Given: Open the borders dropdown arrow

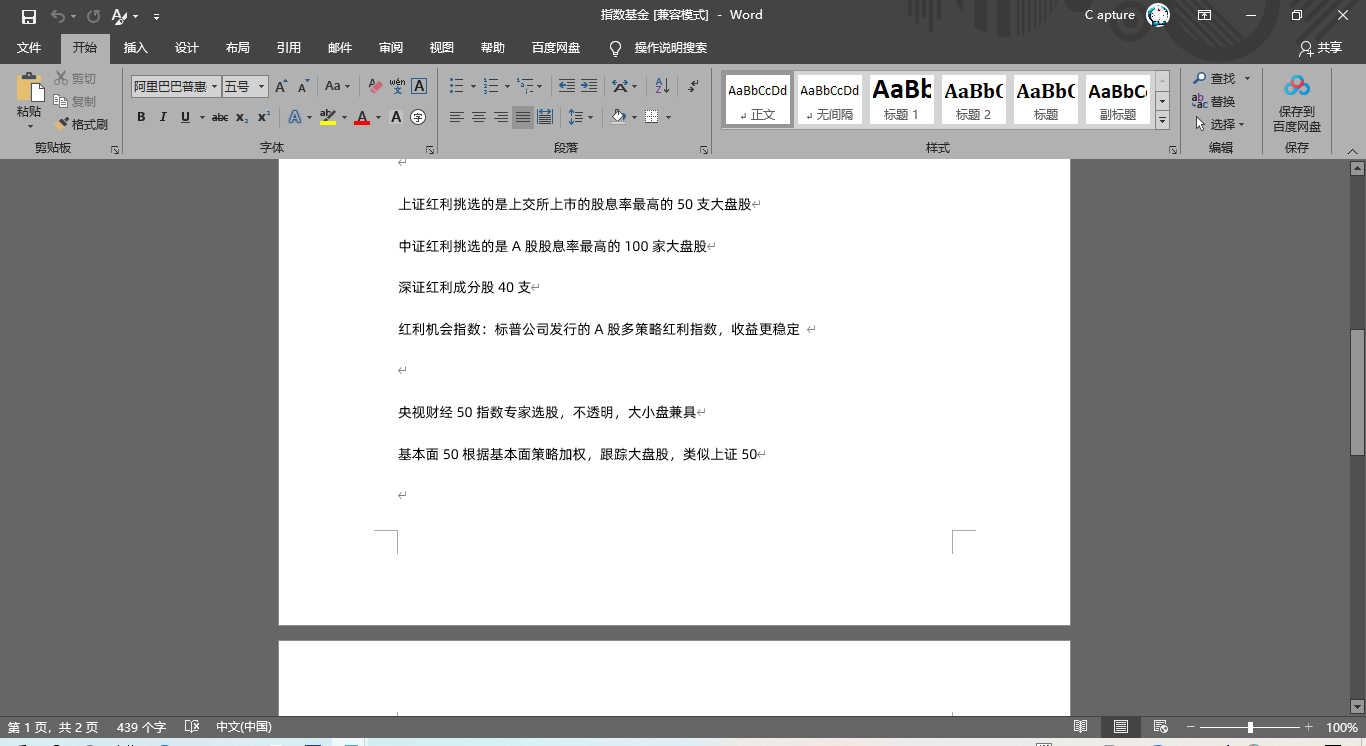Looking at the screenshot, I should coord(668,117).
